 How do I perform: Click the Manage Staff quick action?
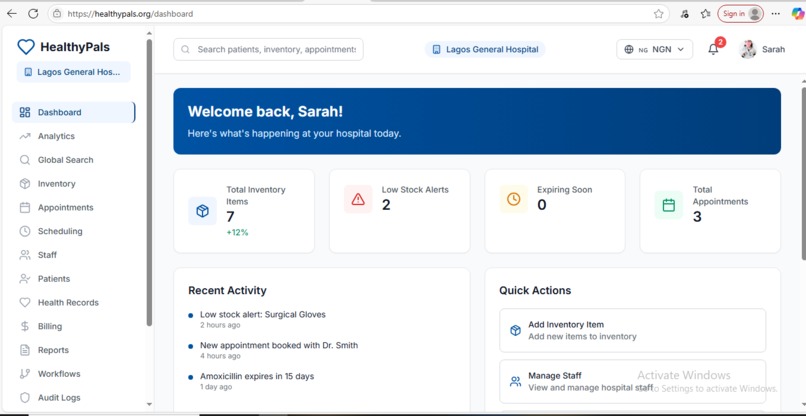pyautogui.click(x=632, y=382)
